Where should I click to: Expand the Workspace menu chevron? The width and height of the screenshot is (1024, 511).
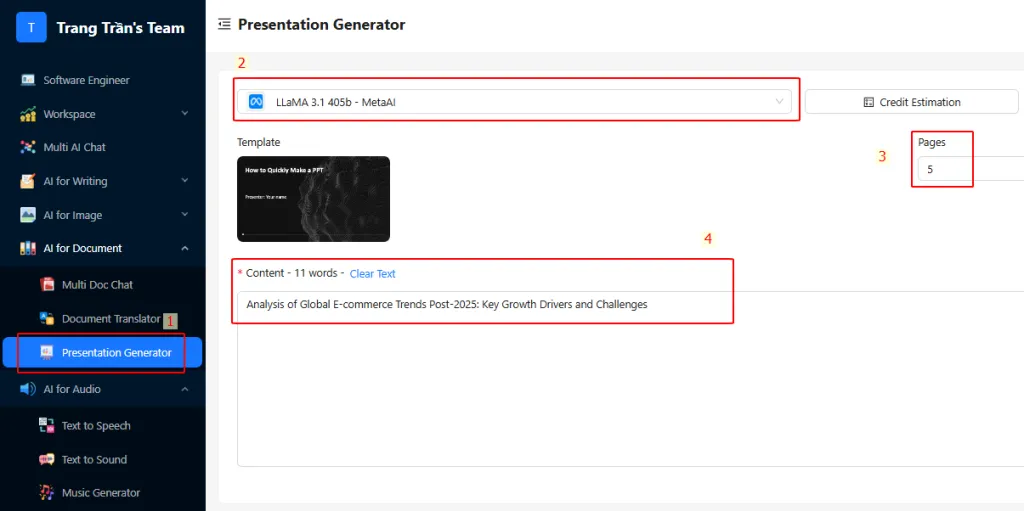(185, 114)
